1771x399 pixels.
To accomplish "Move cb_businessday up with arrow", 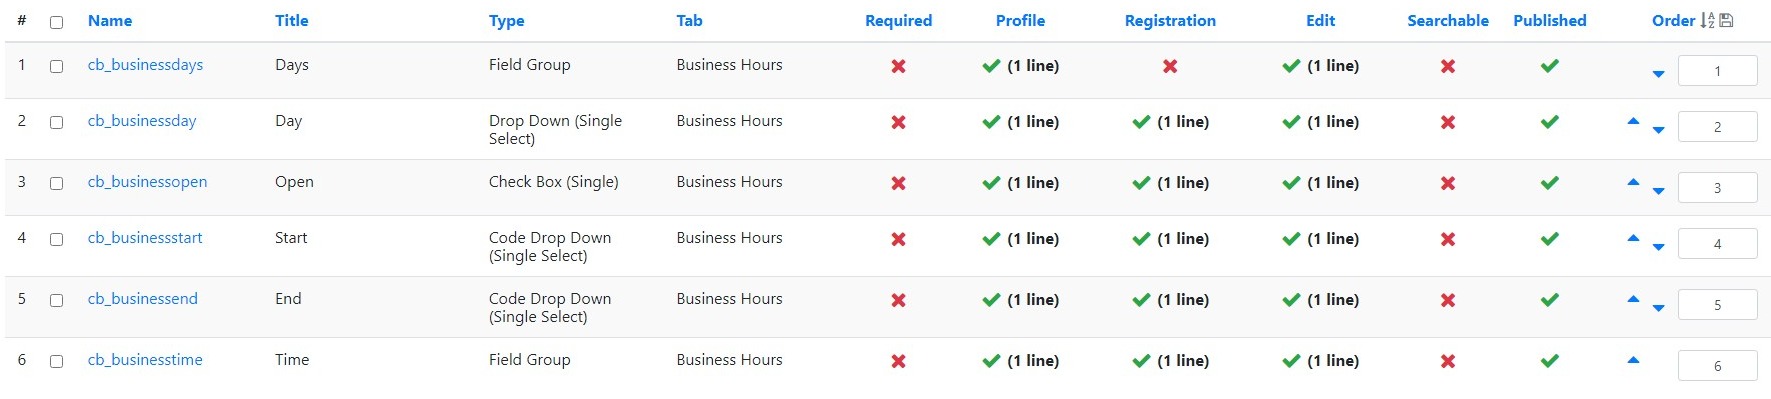I will [1633, 121].
